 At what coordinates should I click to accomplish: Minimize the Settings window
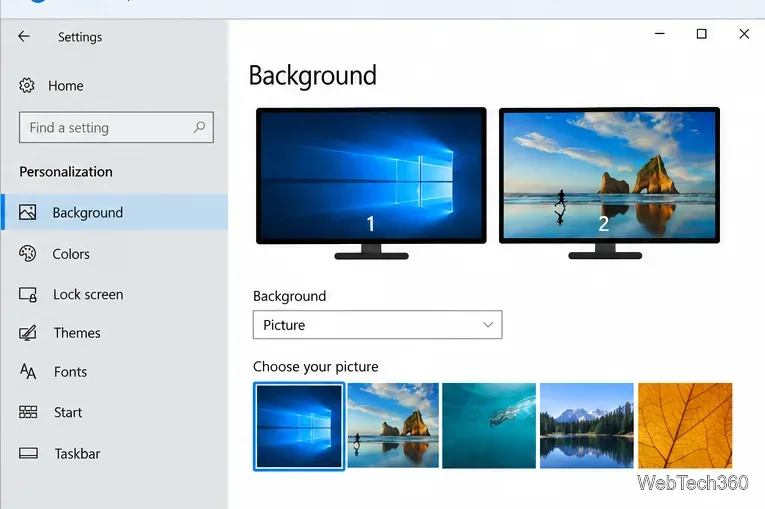point(660,34)
